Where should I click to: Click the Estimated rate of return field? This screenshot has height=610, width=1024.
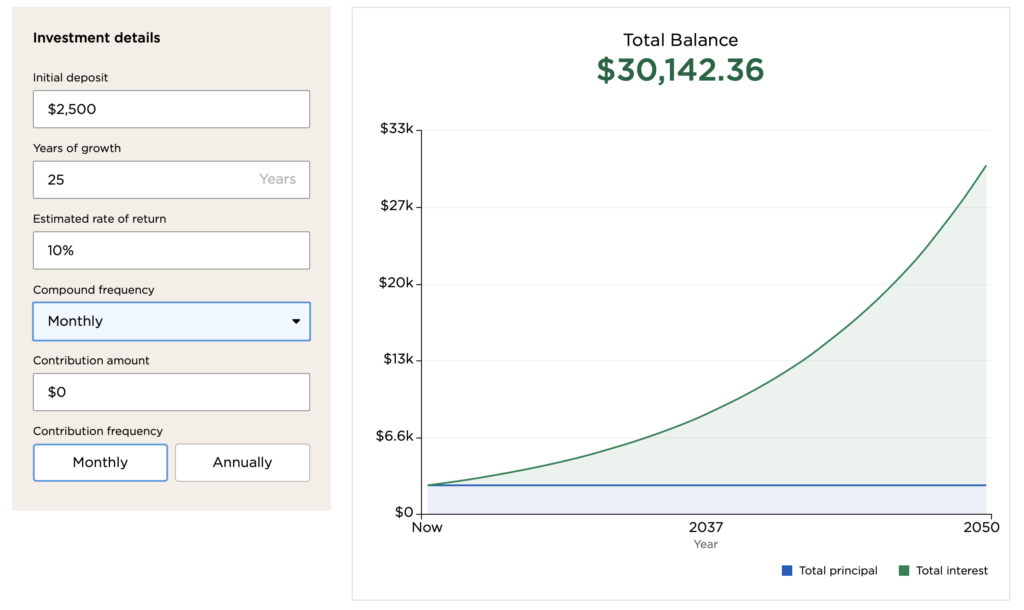[171, 251]
